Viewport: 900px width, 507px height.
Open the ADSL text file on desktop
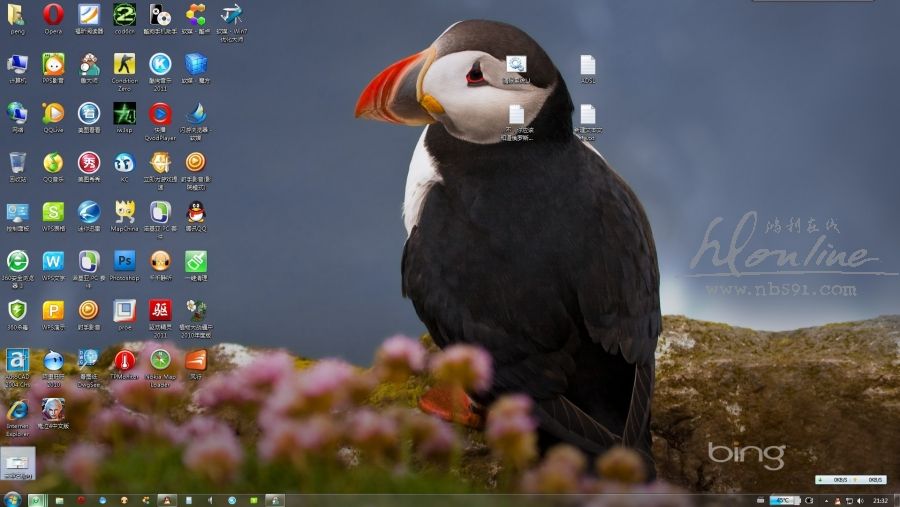588,65
